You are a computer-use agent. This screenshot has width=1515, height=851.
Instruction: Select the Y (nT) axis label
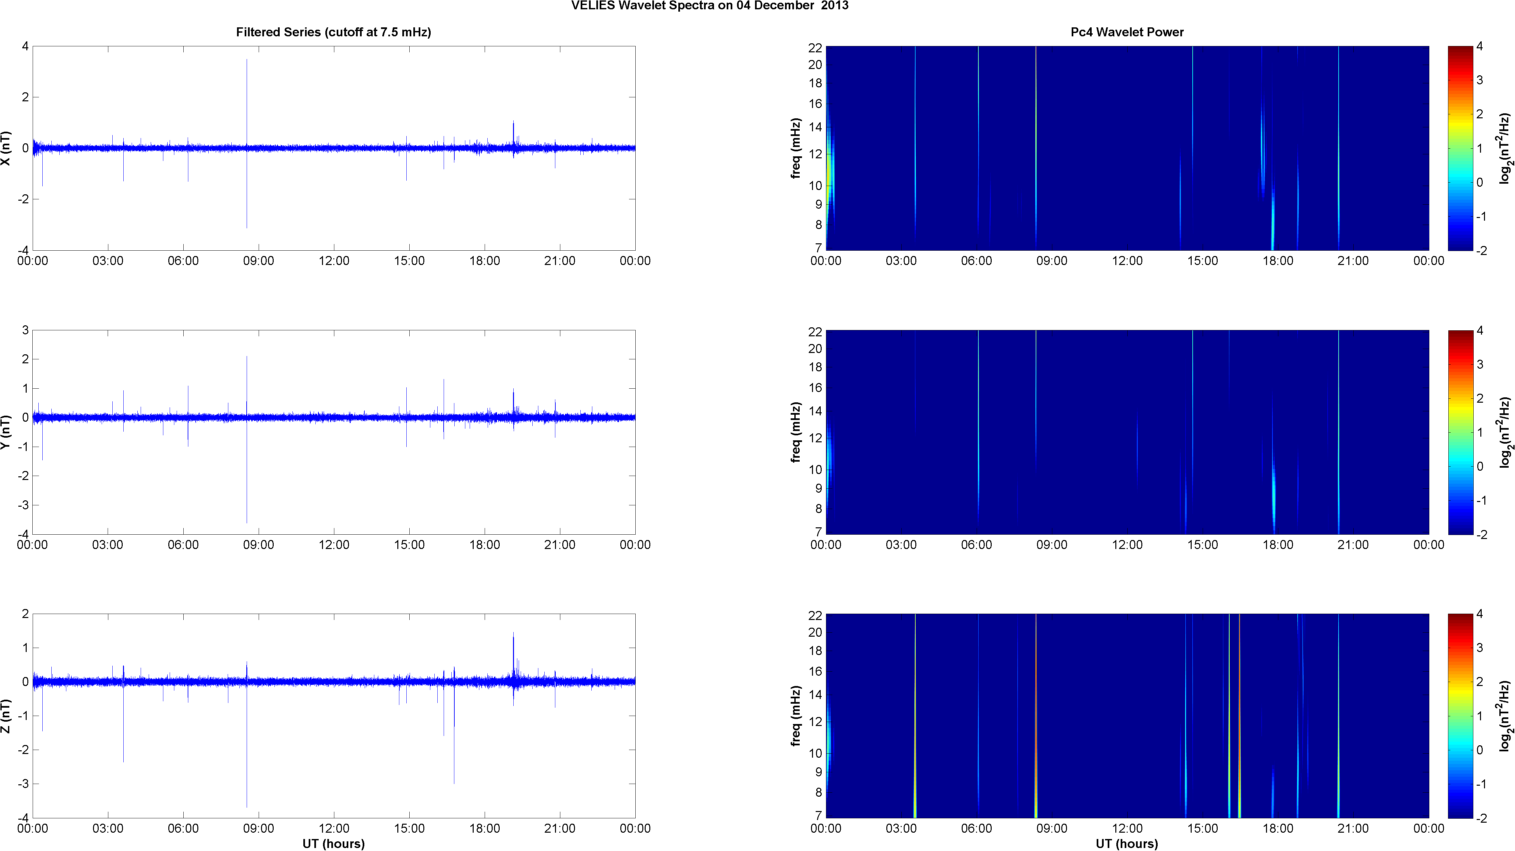pos(7,432)
